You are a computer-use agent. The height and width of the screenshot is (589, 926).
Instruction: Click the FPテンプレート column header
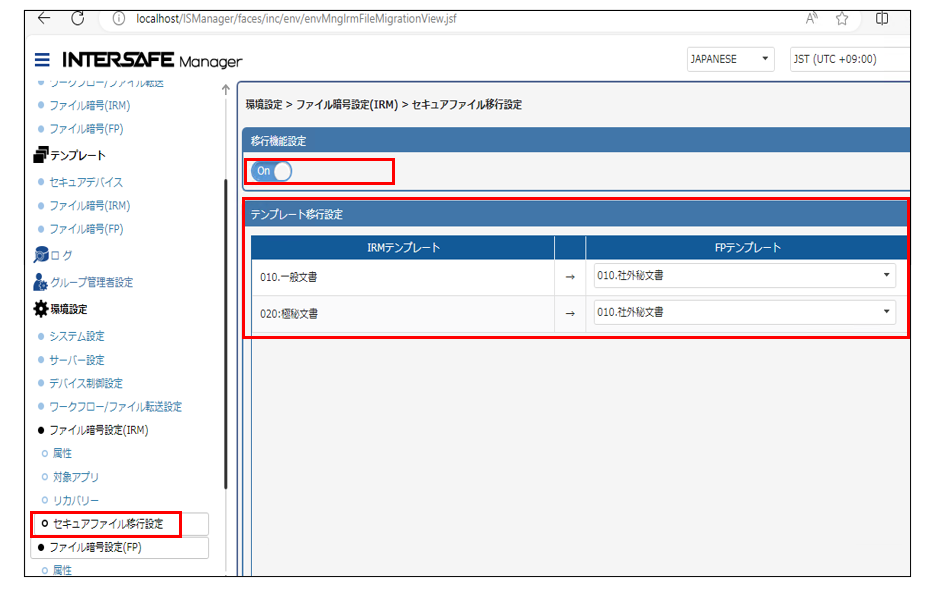coord(747,248)
